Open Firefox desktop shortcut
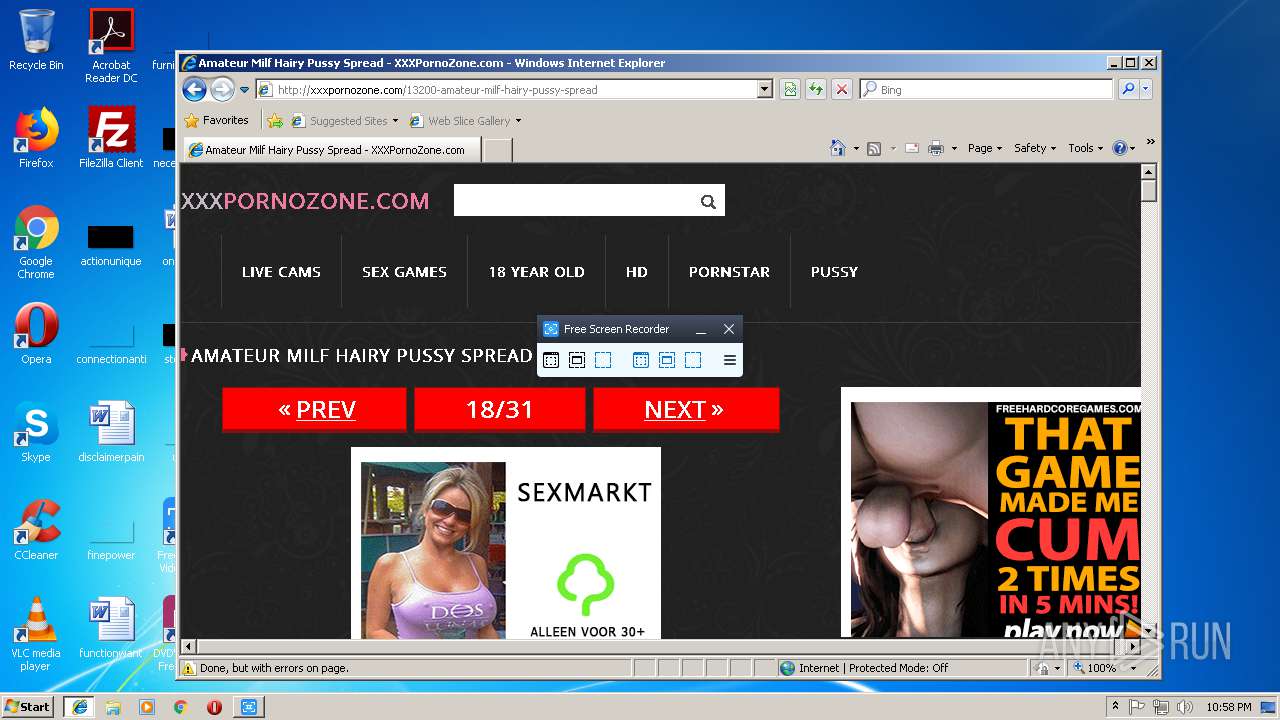1280x720 pixels. (36, 138)
